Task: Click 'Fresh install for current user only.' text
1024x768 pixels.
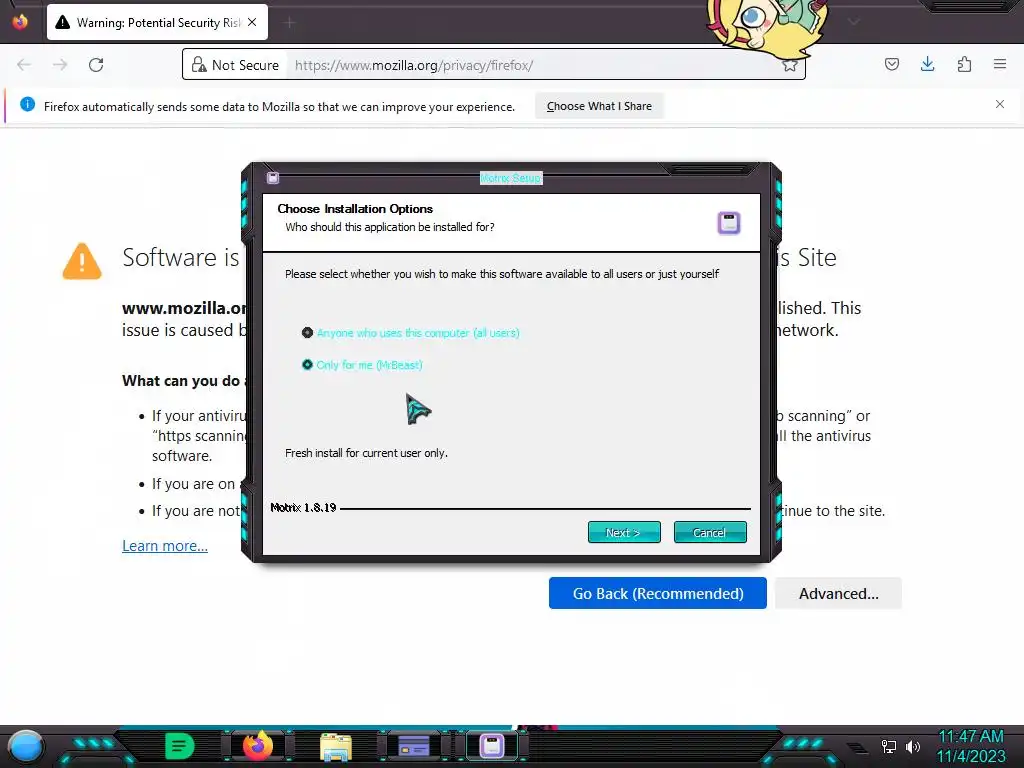Action: (x=366, y=453)
